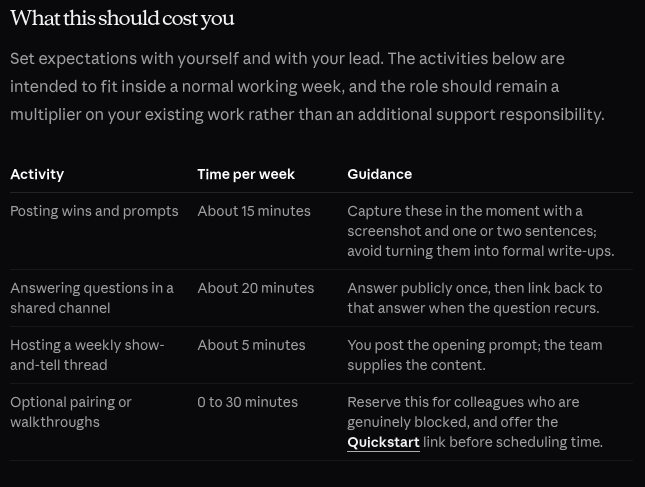Viewport: 645px width, 487px height.
Task: Click the 'About 5 minutes' cell
Action: (251, 345)
